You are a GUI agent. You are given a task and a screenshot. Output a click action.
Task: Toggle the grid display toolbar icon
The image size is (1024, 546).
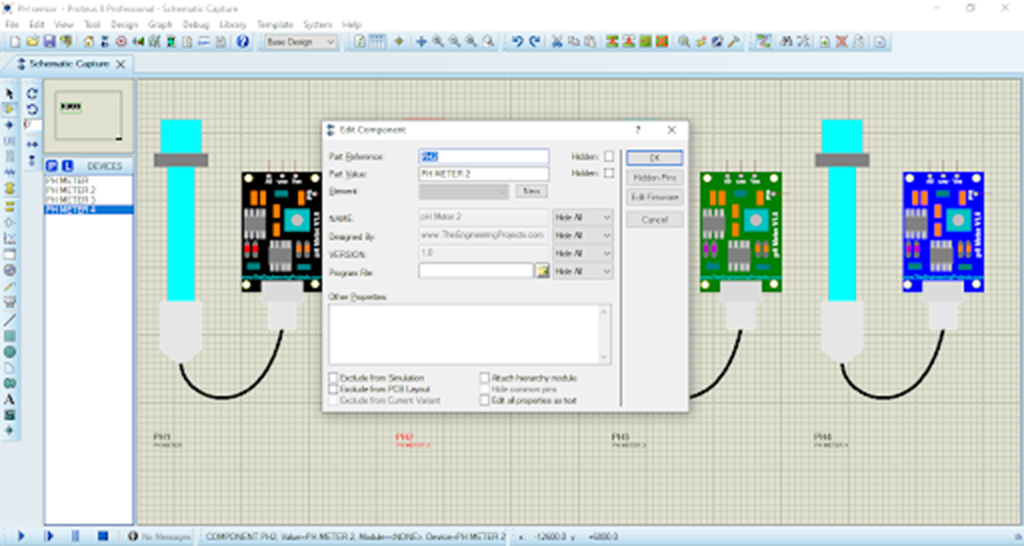coord(377,42)
